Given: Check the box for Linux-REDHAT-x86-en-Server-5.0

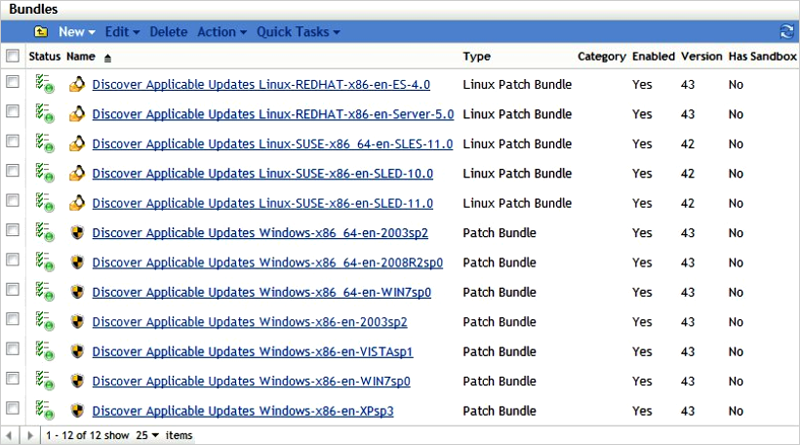Looking at the screenshot, I should [x=12, y=111].
